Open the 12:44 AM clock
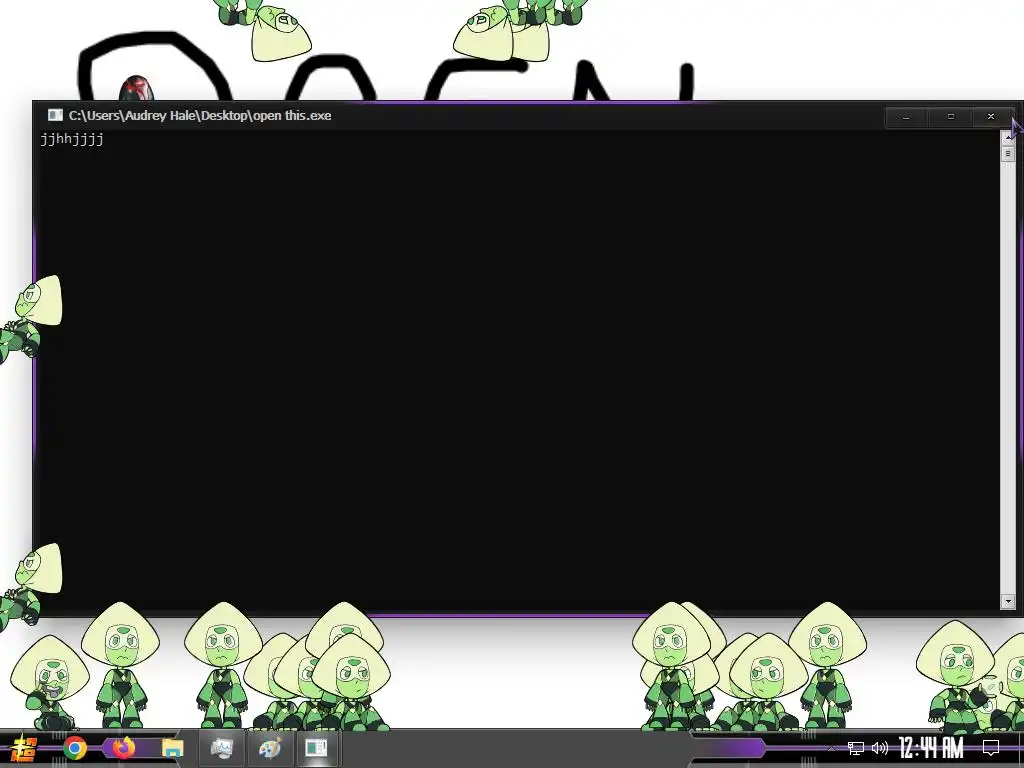Viewport: 1024px width, 768px height. [931, 748]
